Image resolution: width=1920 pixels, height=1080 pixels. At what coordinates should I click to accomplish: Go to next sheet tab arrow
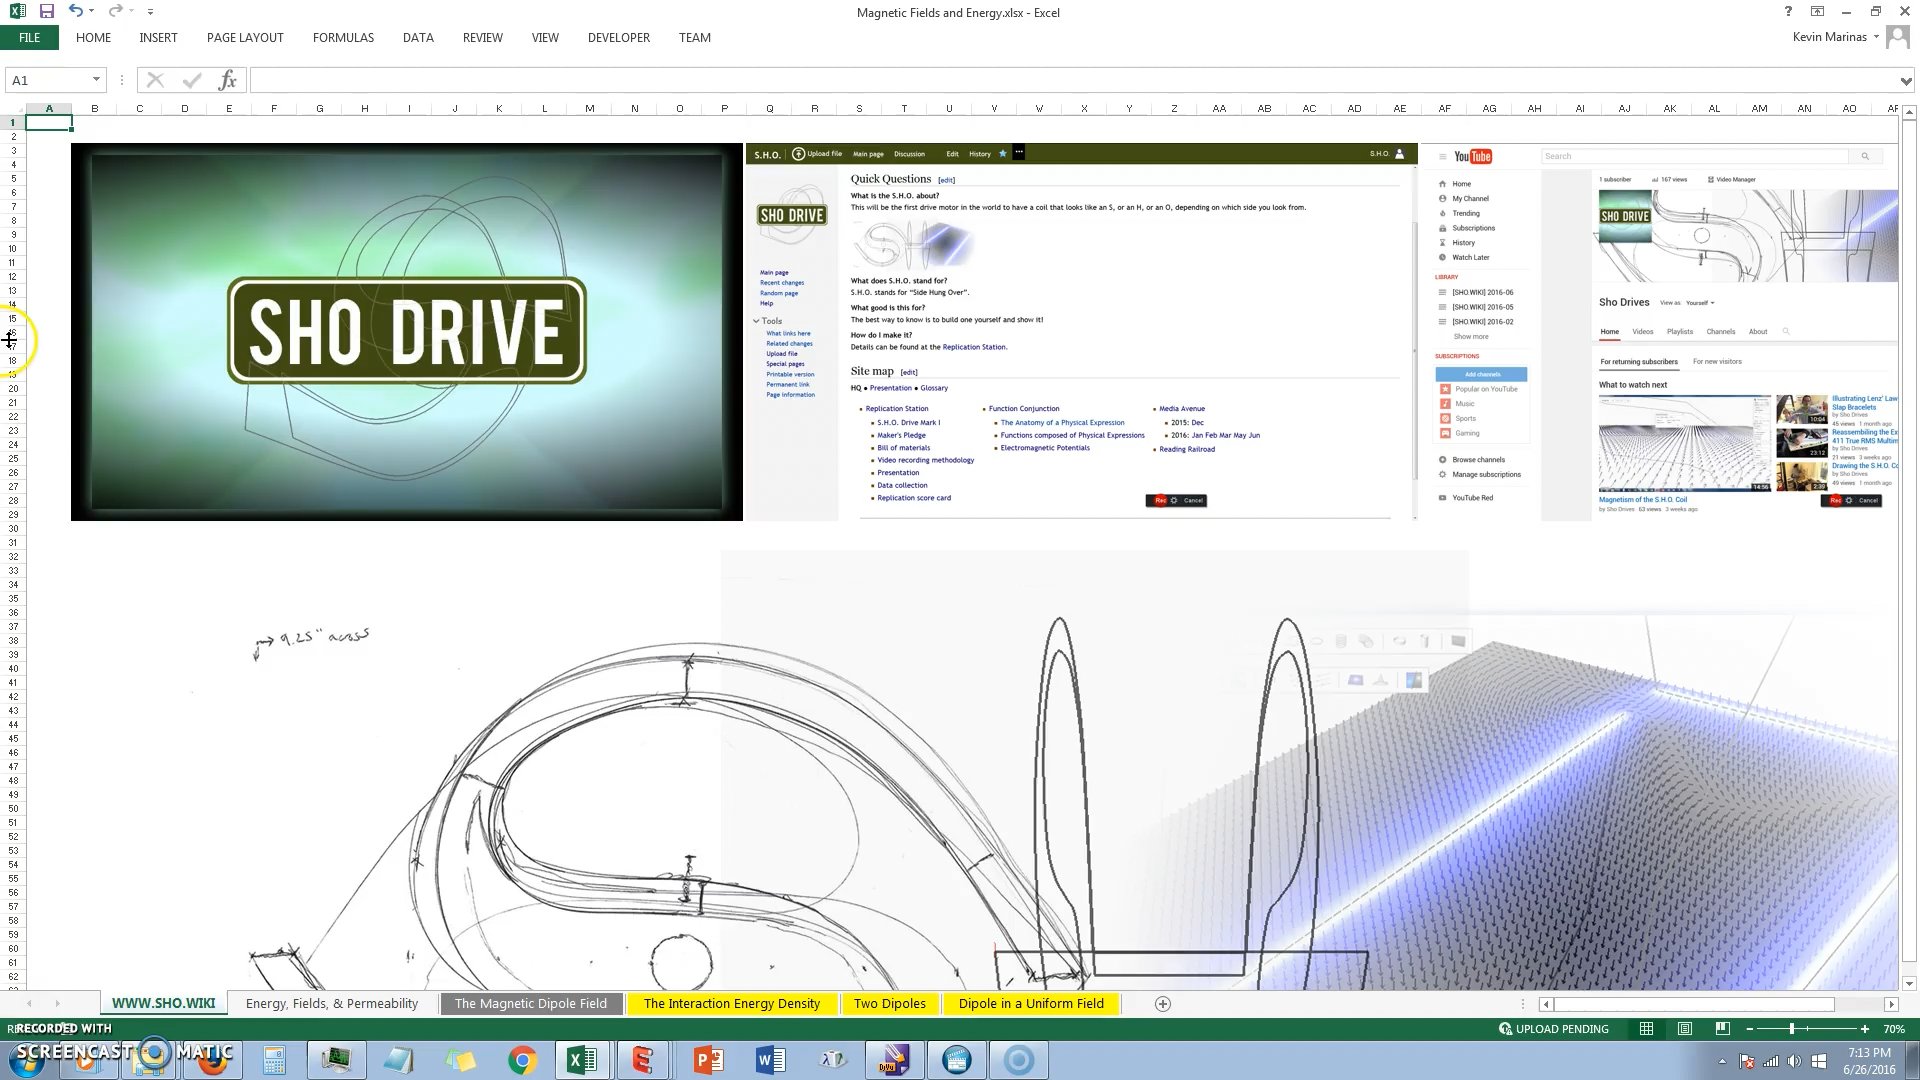pos(57,1003)
